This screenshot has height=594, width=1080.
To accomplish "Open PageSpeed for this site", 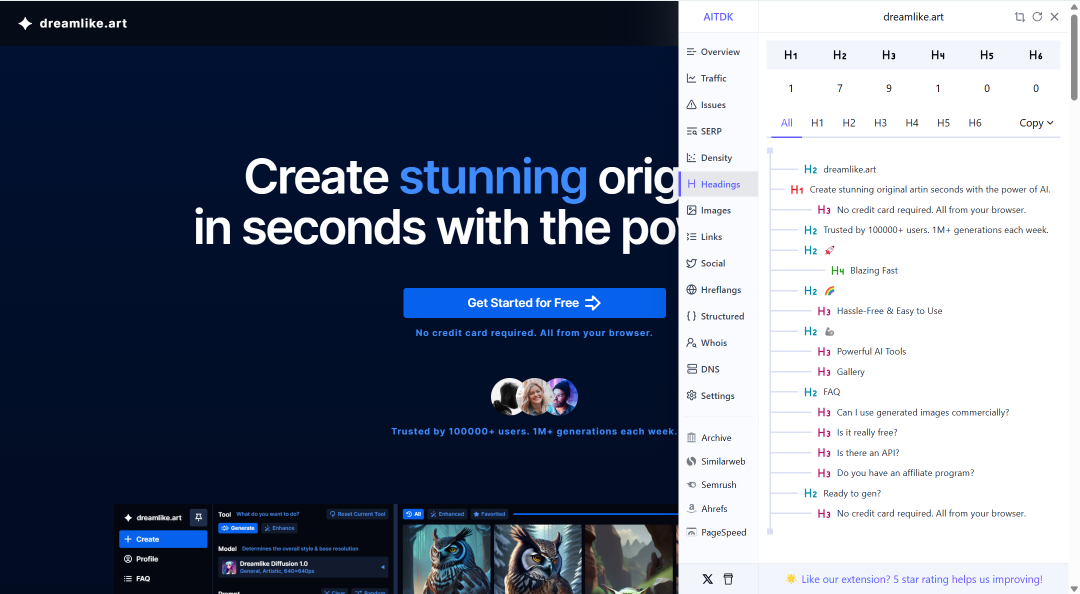I will [x=716, y=532].
